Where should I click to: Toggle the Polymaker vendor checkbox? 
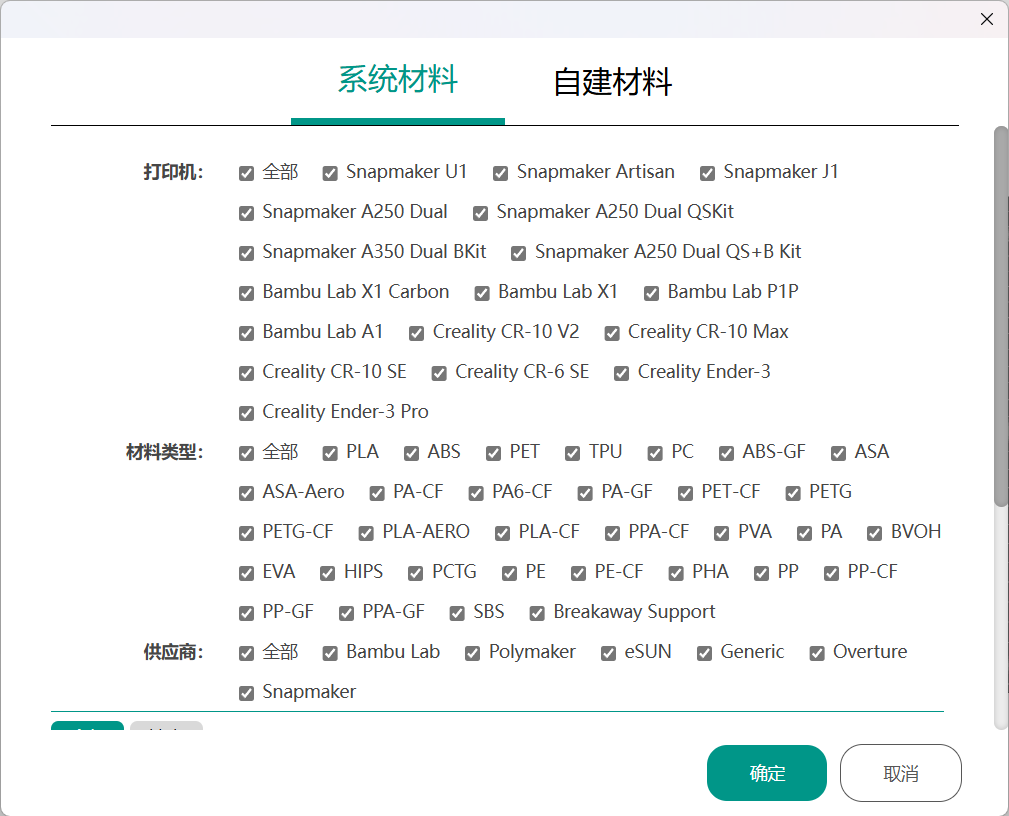point(473,653)
